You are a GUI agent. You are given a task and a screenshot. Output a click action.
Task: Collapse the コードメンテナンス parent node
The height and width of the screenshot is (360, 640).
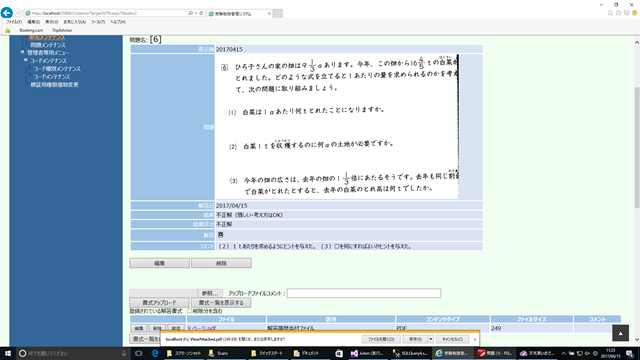(26, 60)
